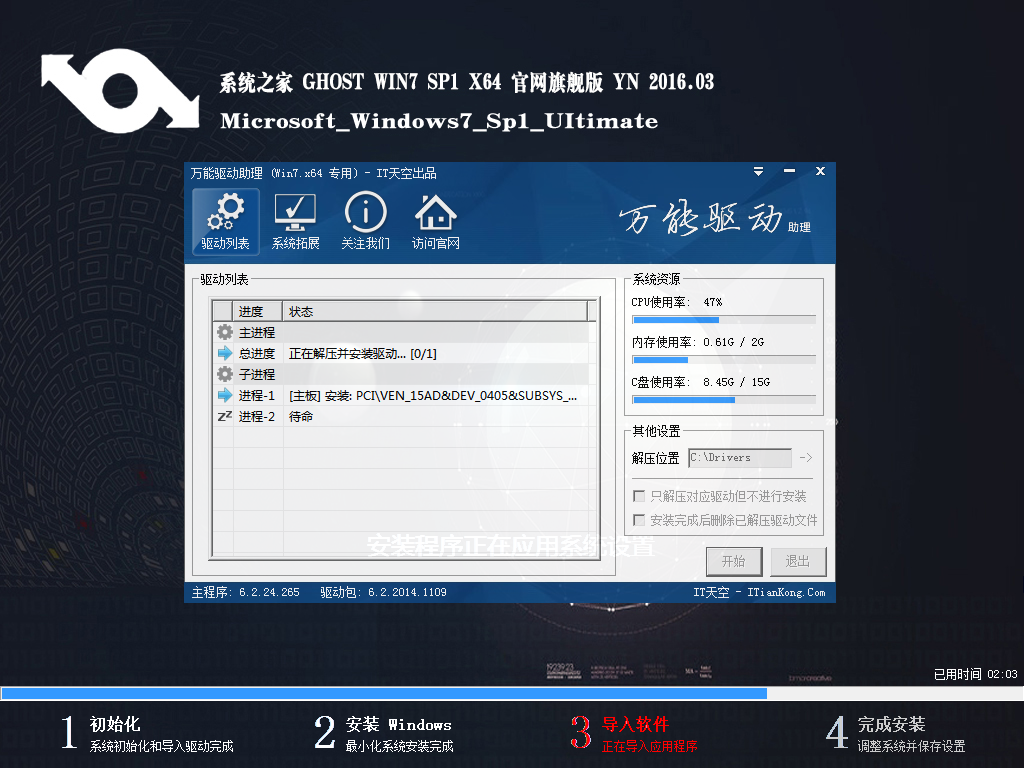This screenshot has width=1024, height=768.
Task: Click the 万能驱动 助理 calligraphy logo
Action: coord(714,218)
